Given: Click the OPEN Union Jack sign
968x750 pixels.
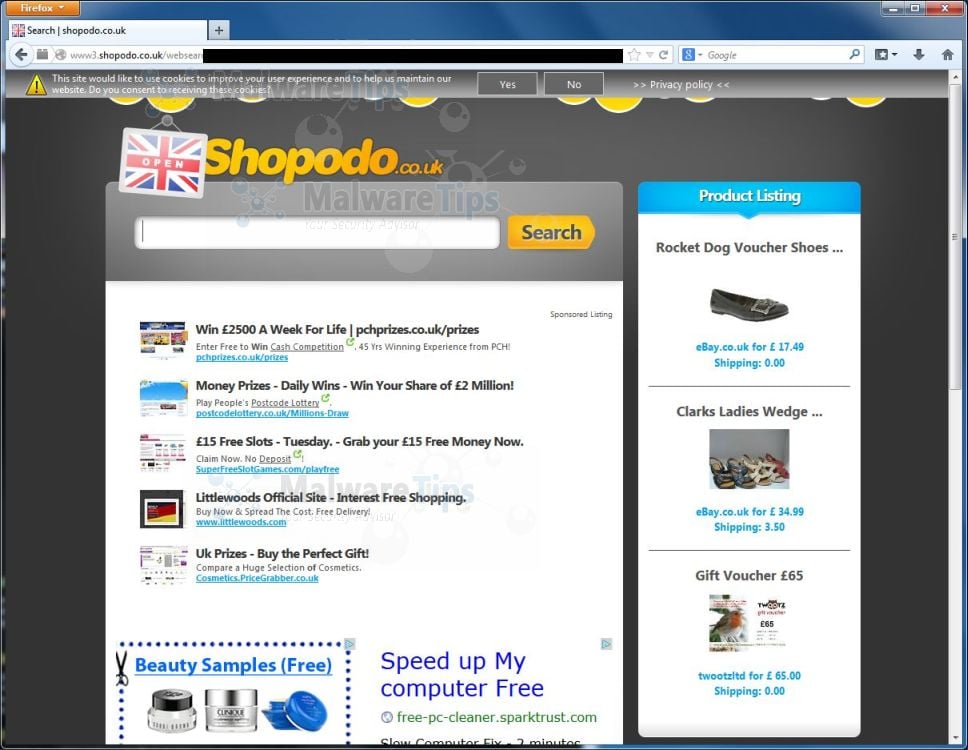Looking at the screenshot, I should pos(163,162).
